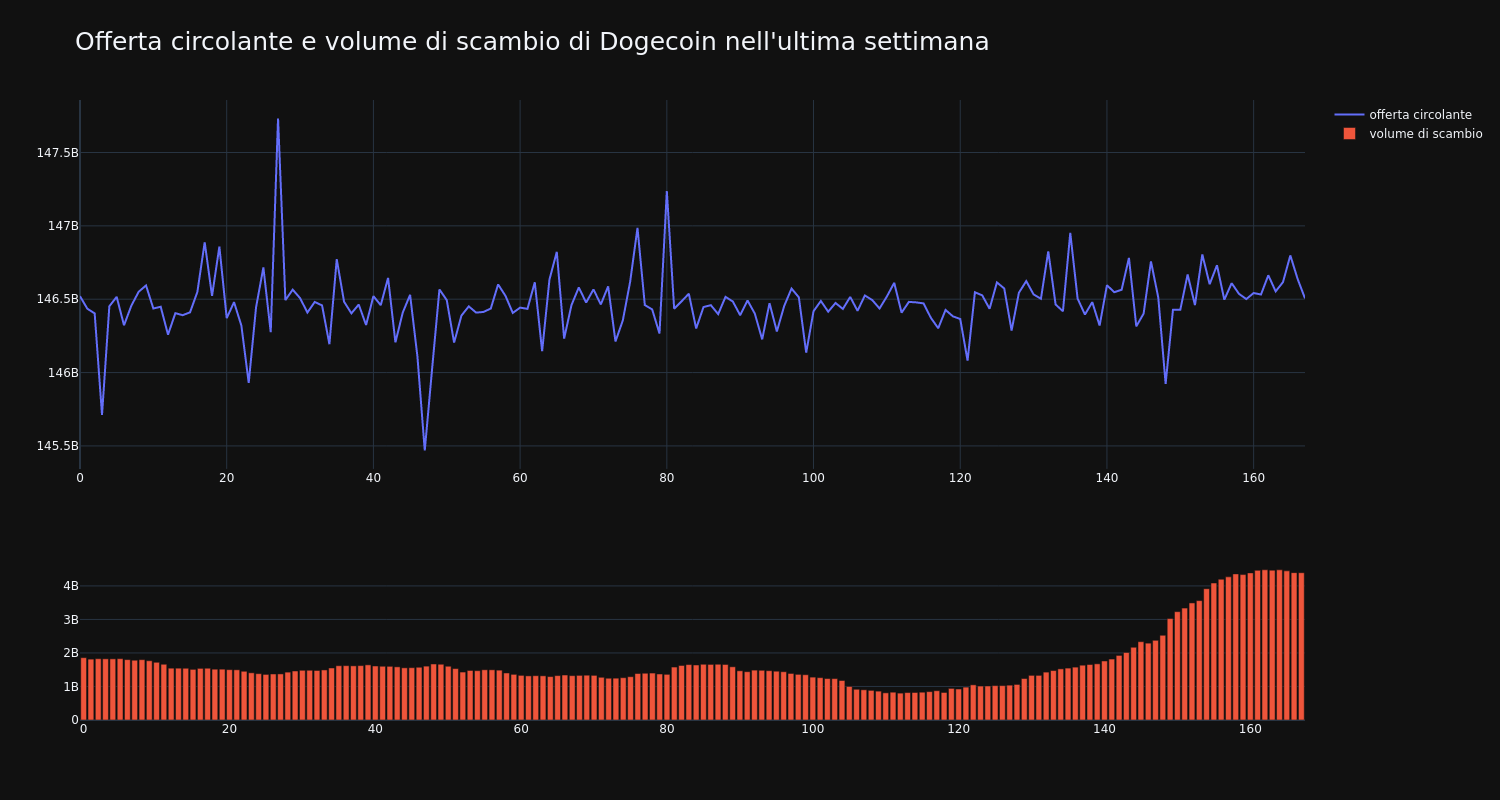Click the supply peak at x=80
The height and width of the screenshot is (800, 1500).
(x=667, y=192)
